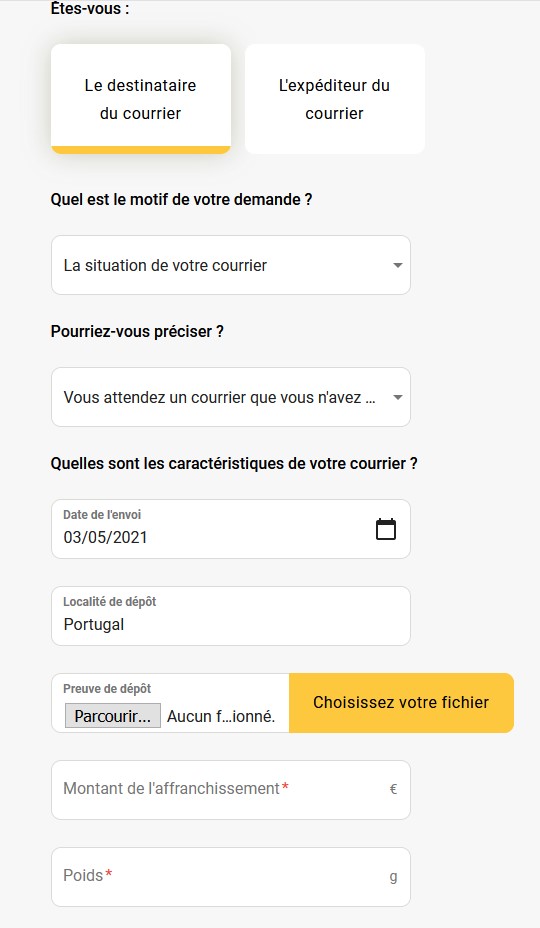This screenshot has width=540, height=928.
Task: Expand 'La situation de votre courrier' dropdown arrow
Action: (x=398, y=265)
